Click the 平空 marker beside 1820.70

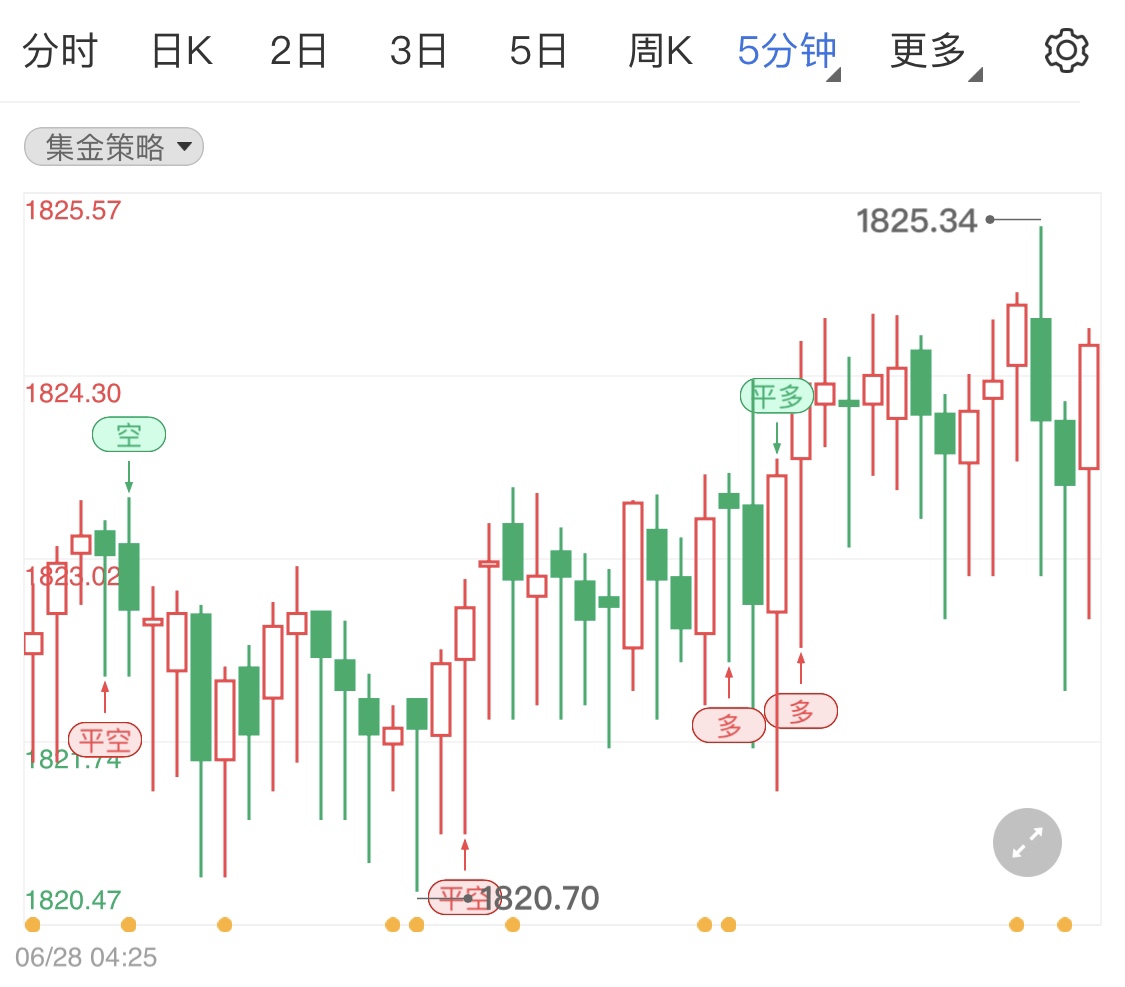(463, 897)
